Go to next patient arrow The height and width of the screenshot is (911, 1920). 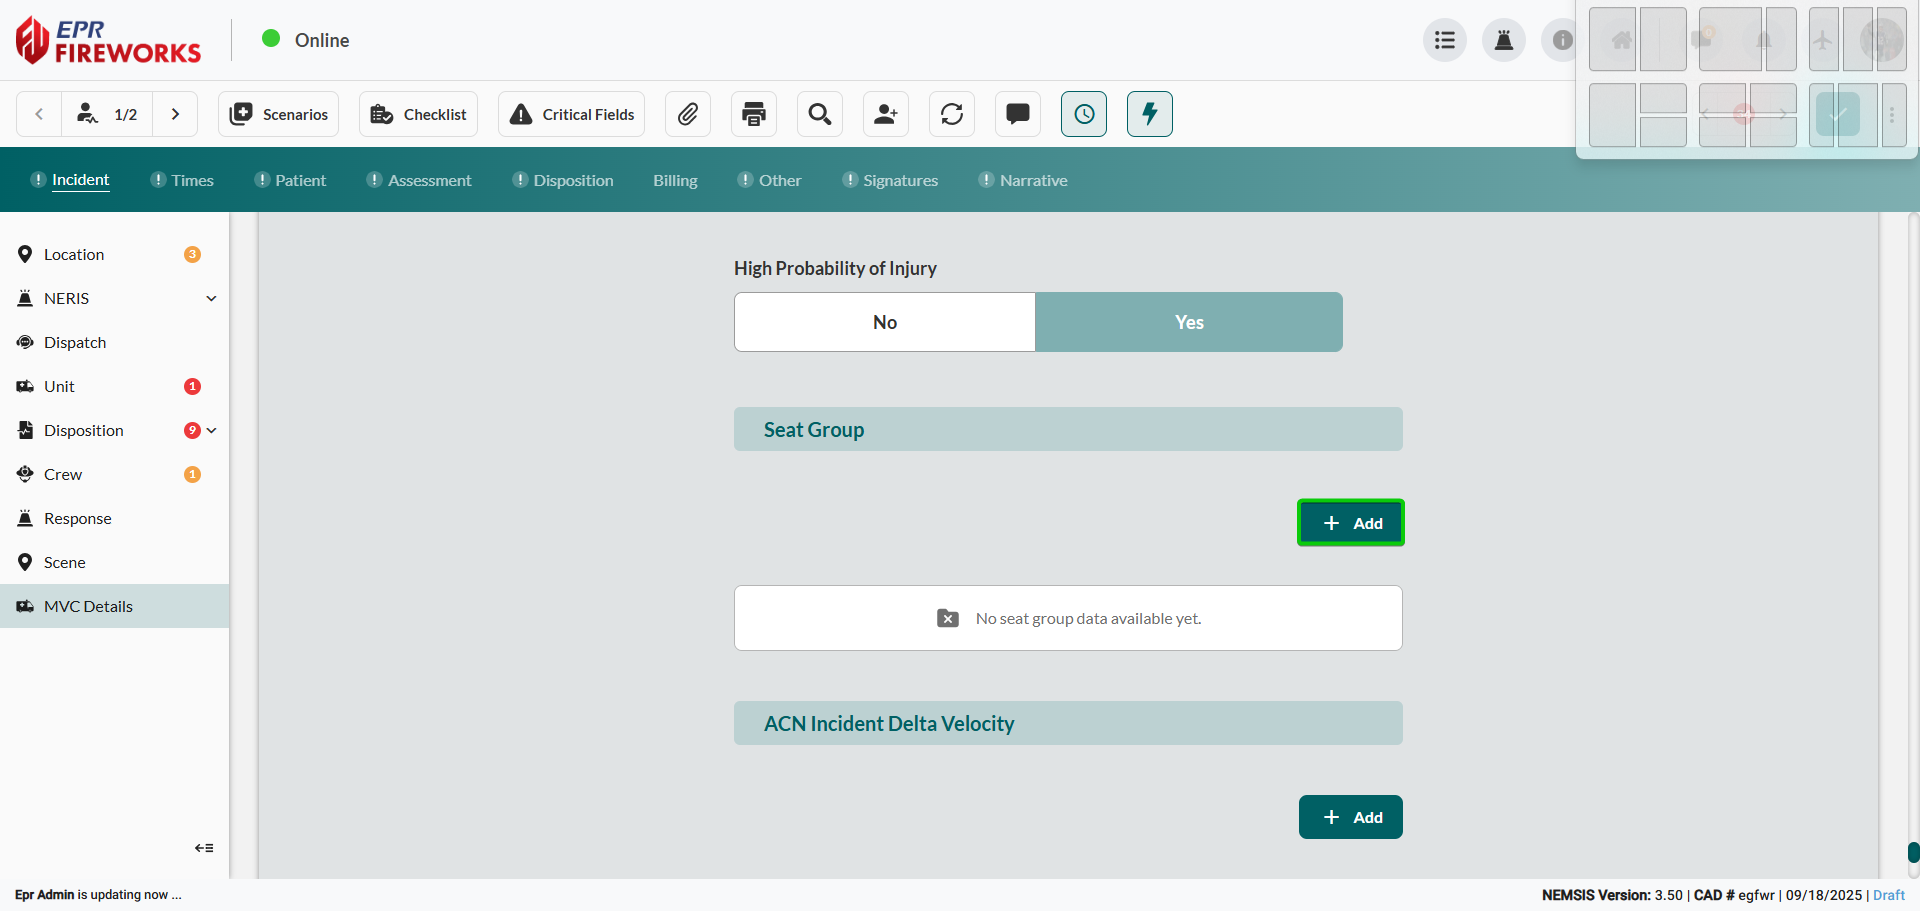click(176, 114)
